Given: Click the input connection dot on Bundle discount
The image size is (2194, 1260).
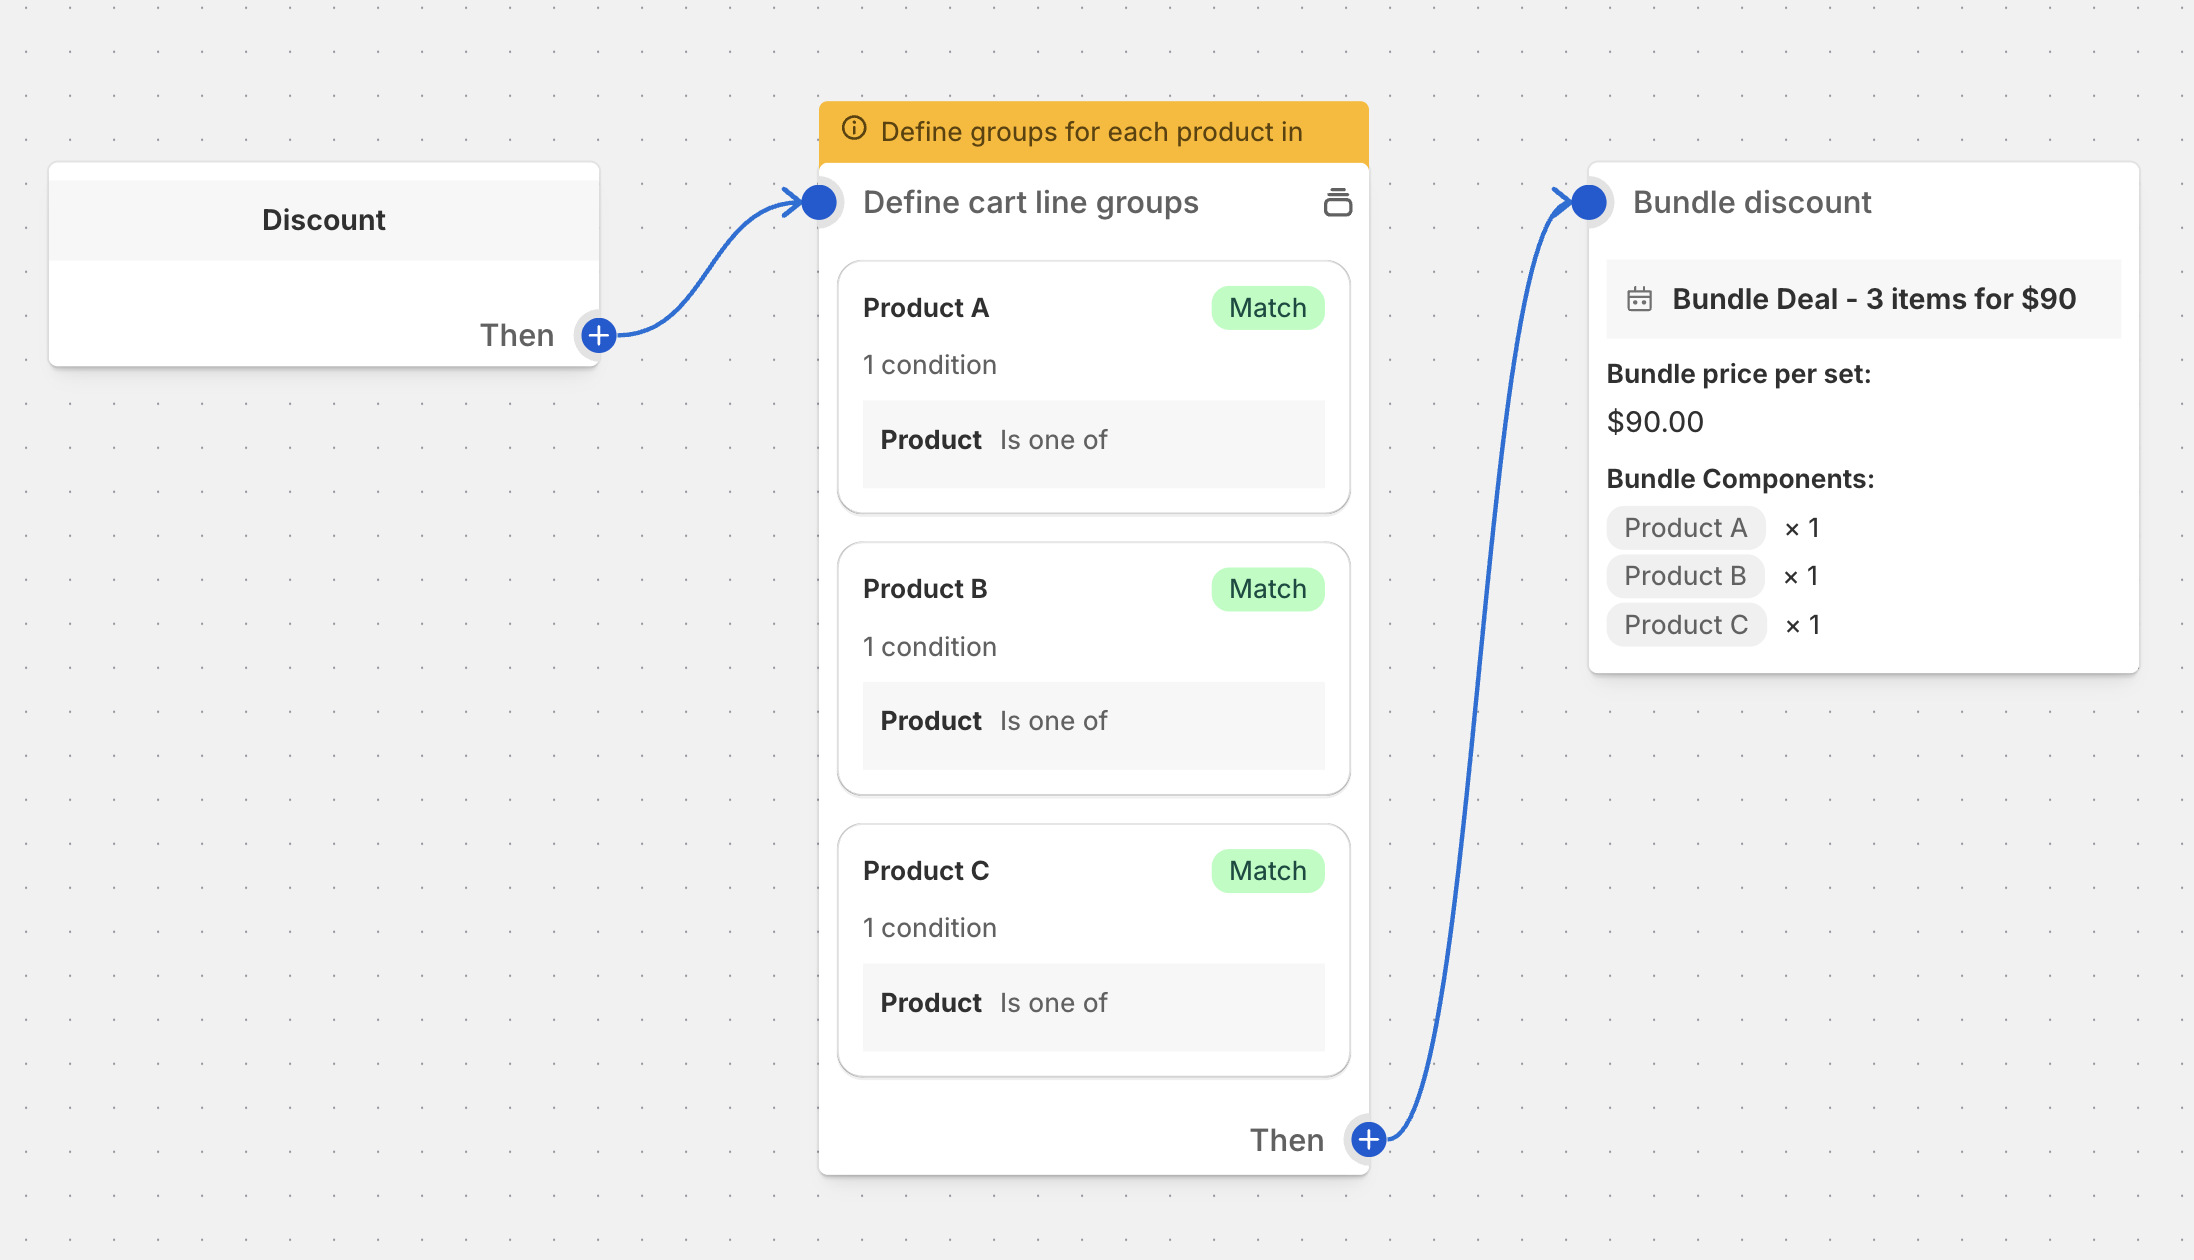Looking at the screenshot, I should coord(1588,201).
